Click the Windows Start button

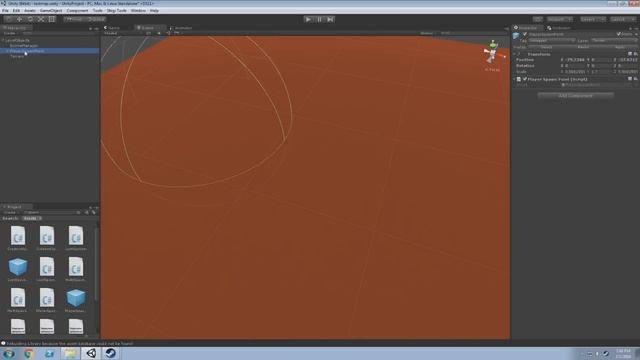tap(9, 353)
